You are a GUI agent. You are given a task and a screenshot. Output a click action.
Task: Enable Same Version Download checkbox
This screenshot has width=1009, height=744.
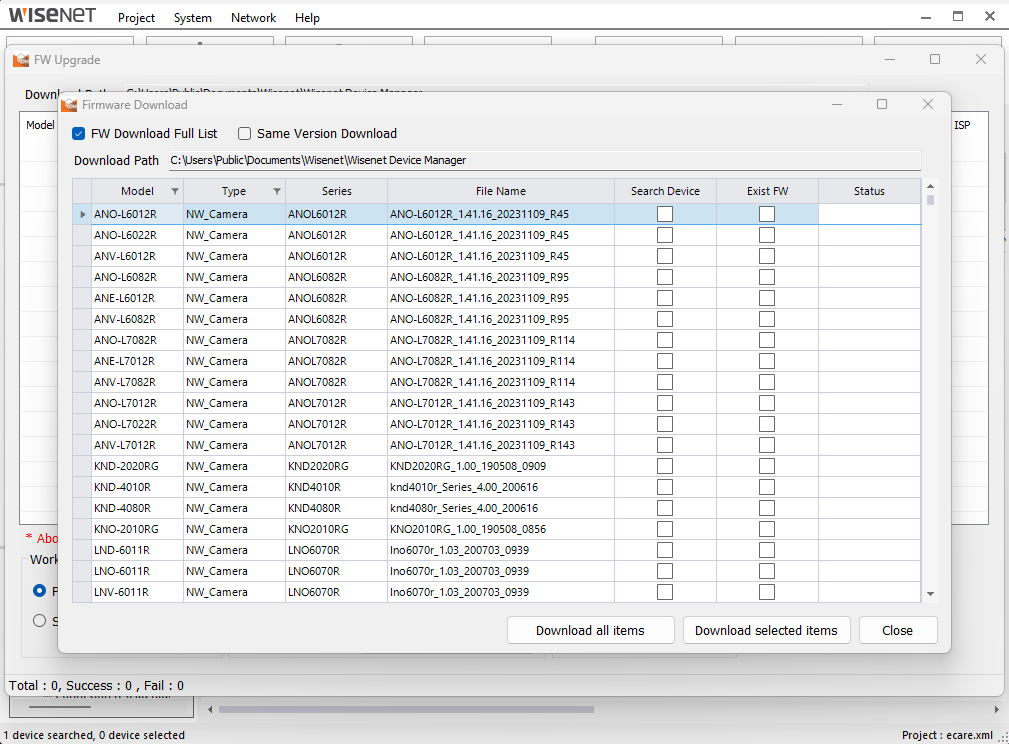pyautogui.click(x=244, y=133)
